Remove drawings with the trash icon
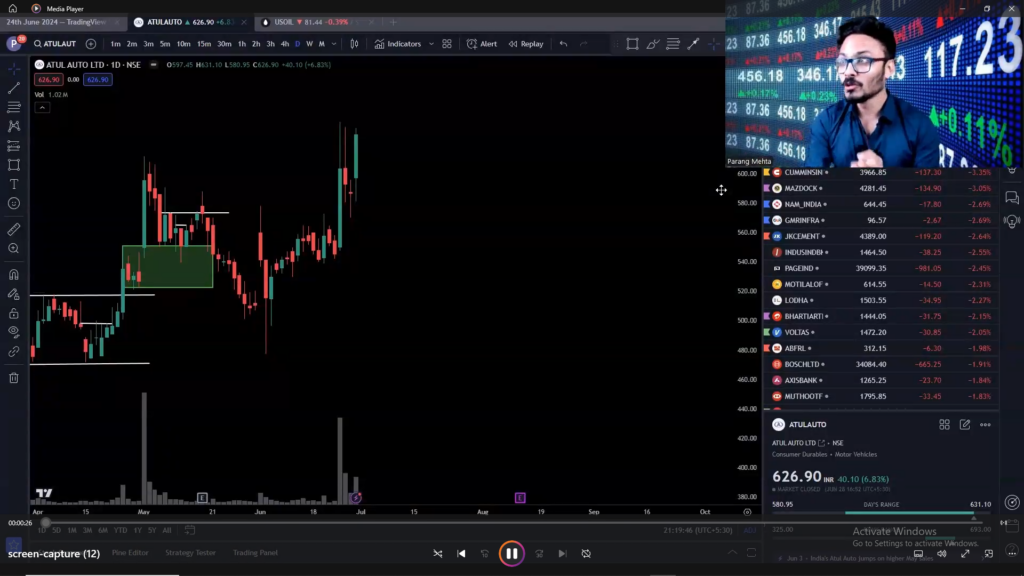1024x576 pixels. tap(14, 377)
